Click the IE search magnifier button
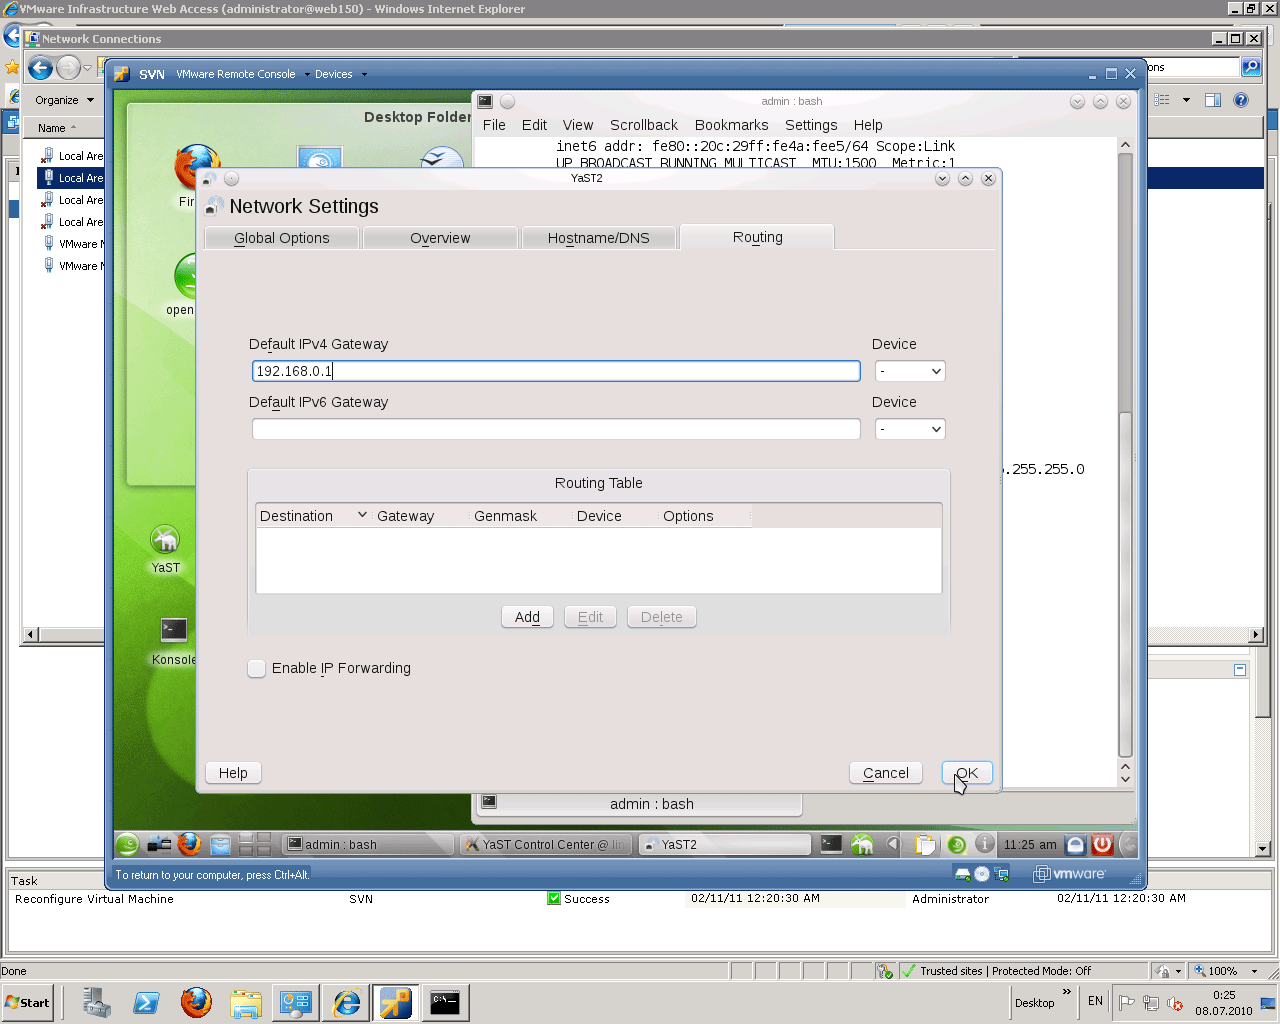The image size is (1280, 1024). (x=1250, y=67)
